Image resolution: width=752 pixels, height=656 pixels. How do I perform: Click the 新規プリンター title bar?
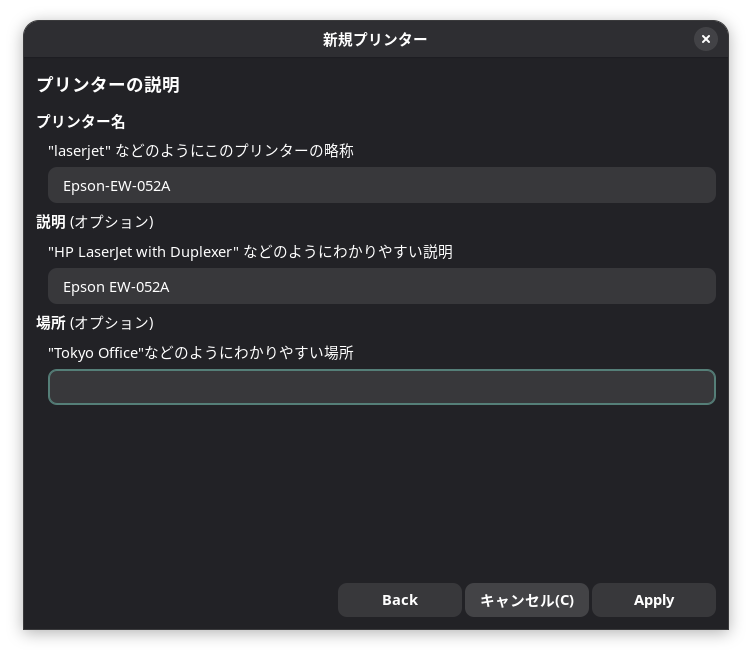click(375, 39)
